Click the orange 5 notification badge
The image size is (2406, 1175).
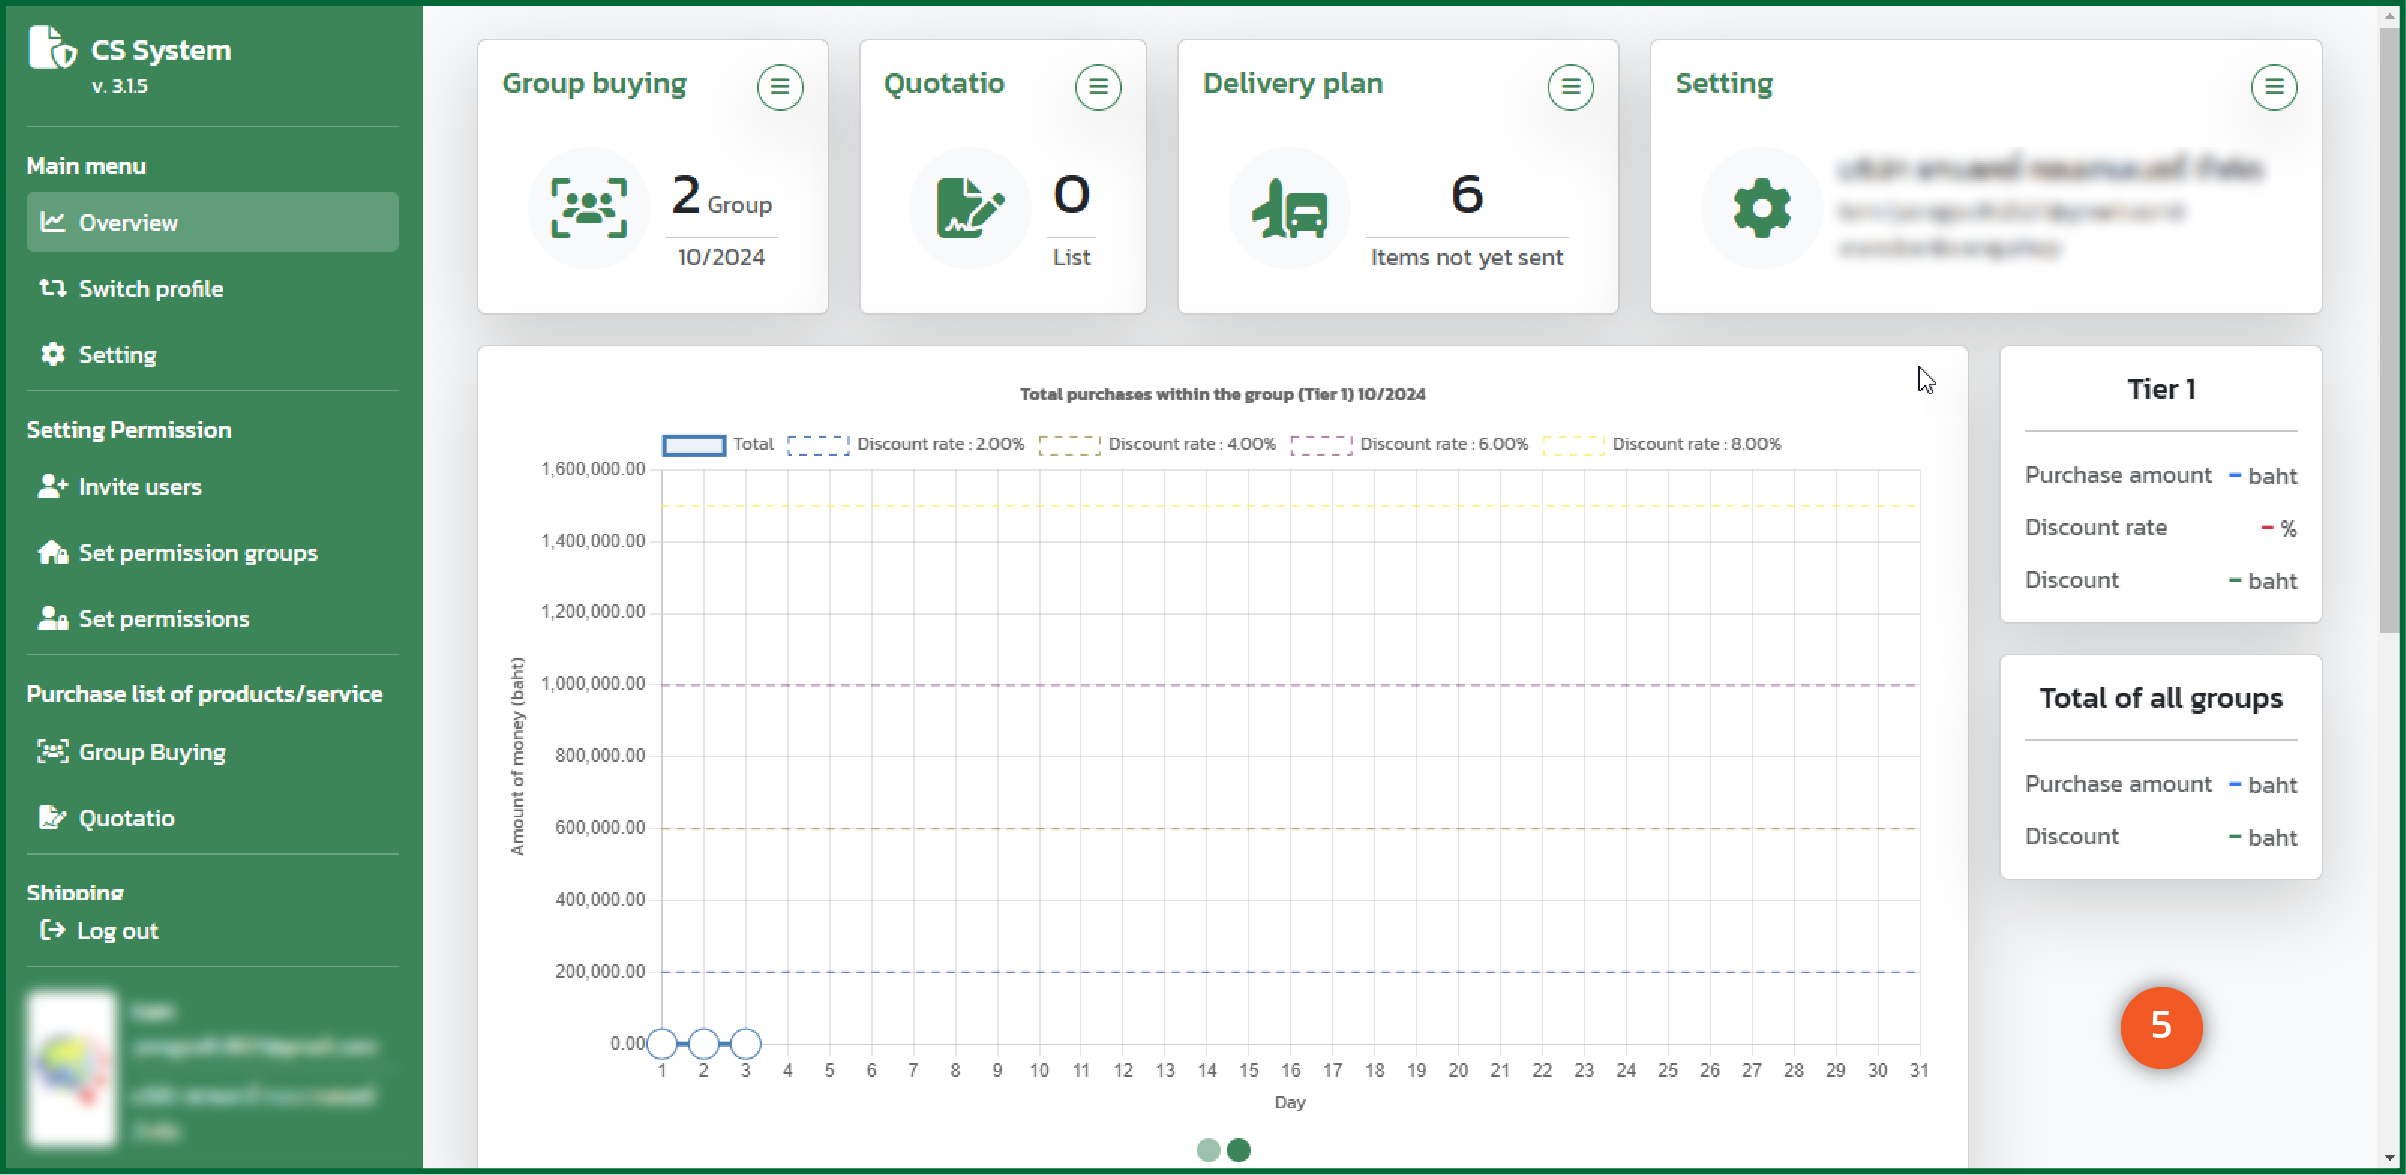[2160, 1026]
